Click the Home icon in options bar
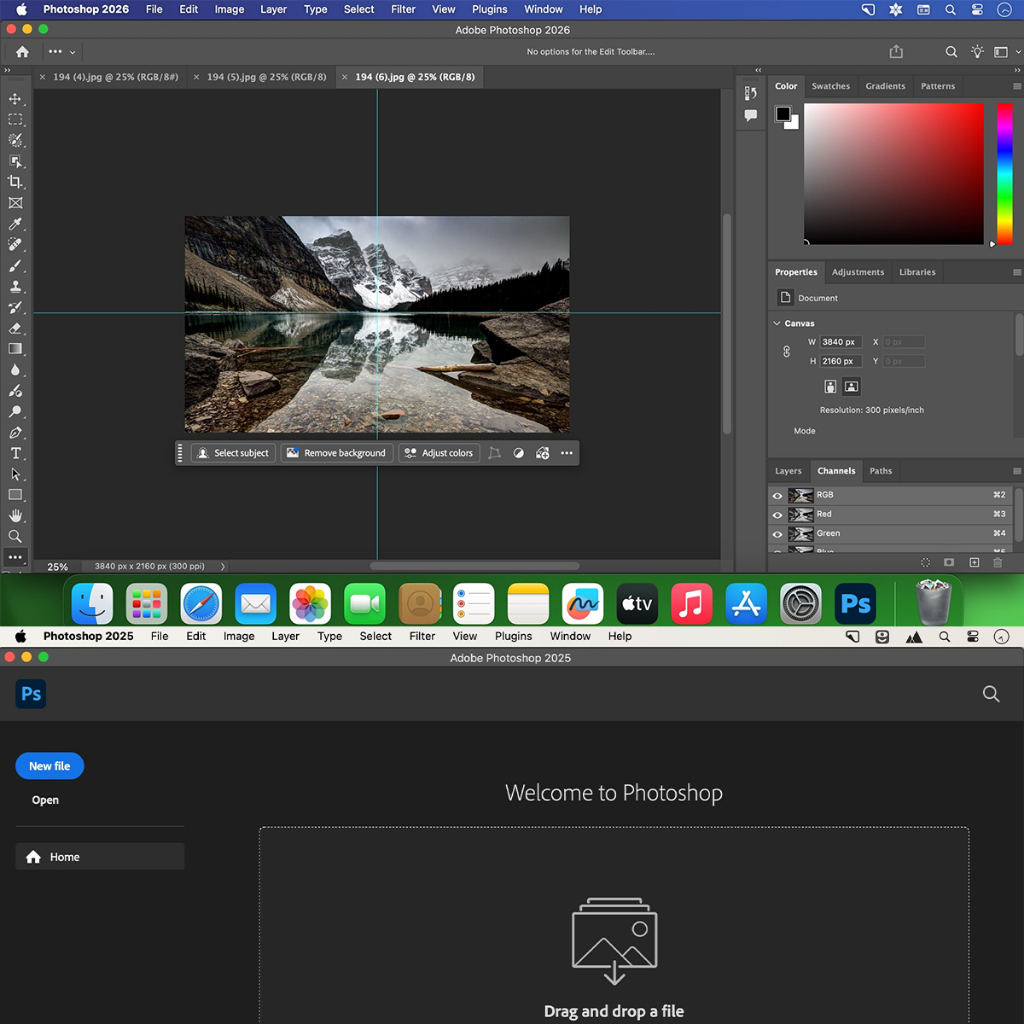 coord(22,52)
